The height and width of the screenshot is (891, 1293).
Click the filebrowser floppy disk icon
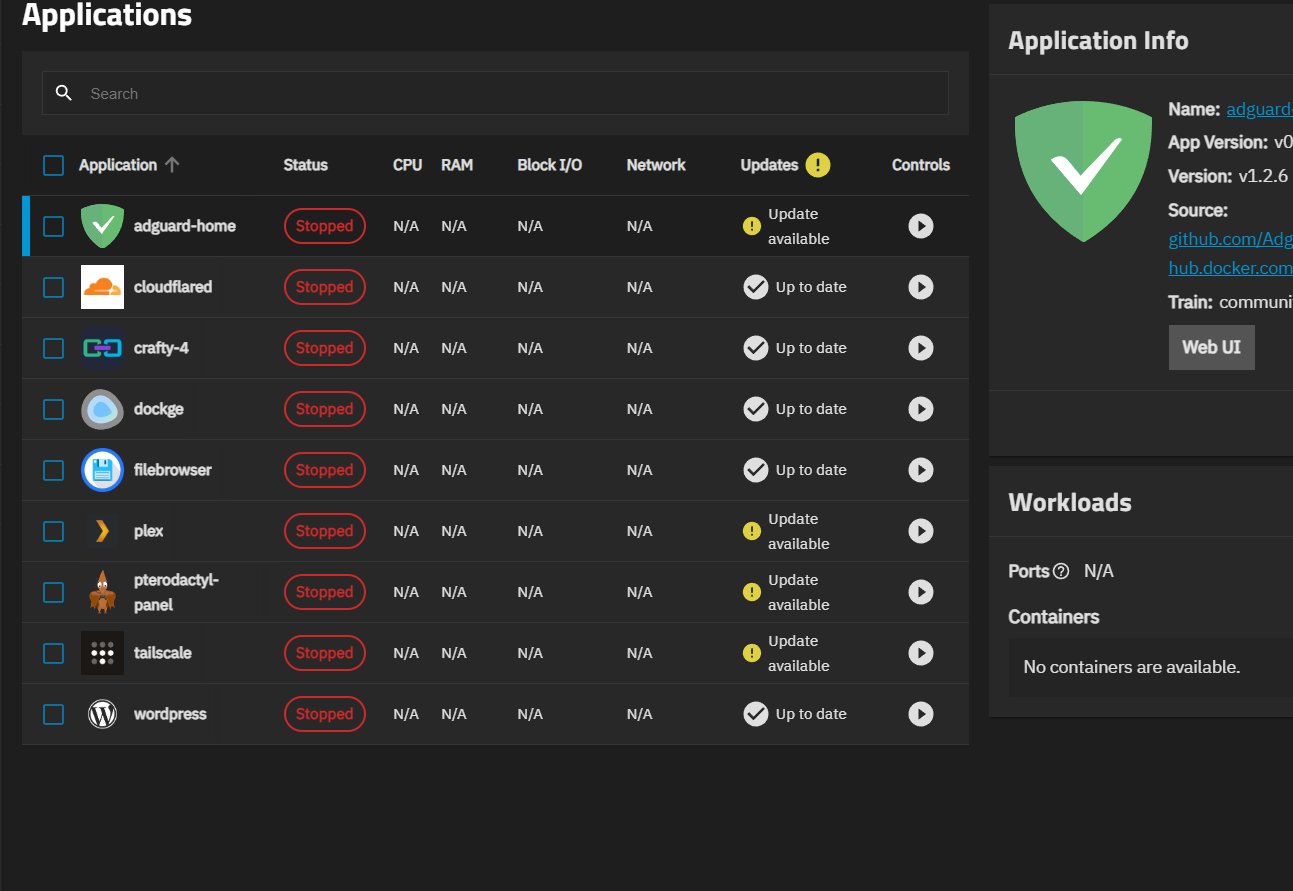[x=102, y=470]
